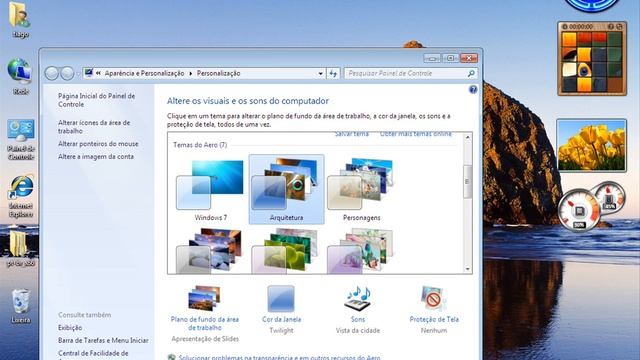Click the CPU meter gadget on desktop
The height and width of the screenshot is (360, 640).
[579, 211]
